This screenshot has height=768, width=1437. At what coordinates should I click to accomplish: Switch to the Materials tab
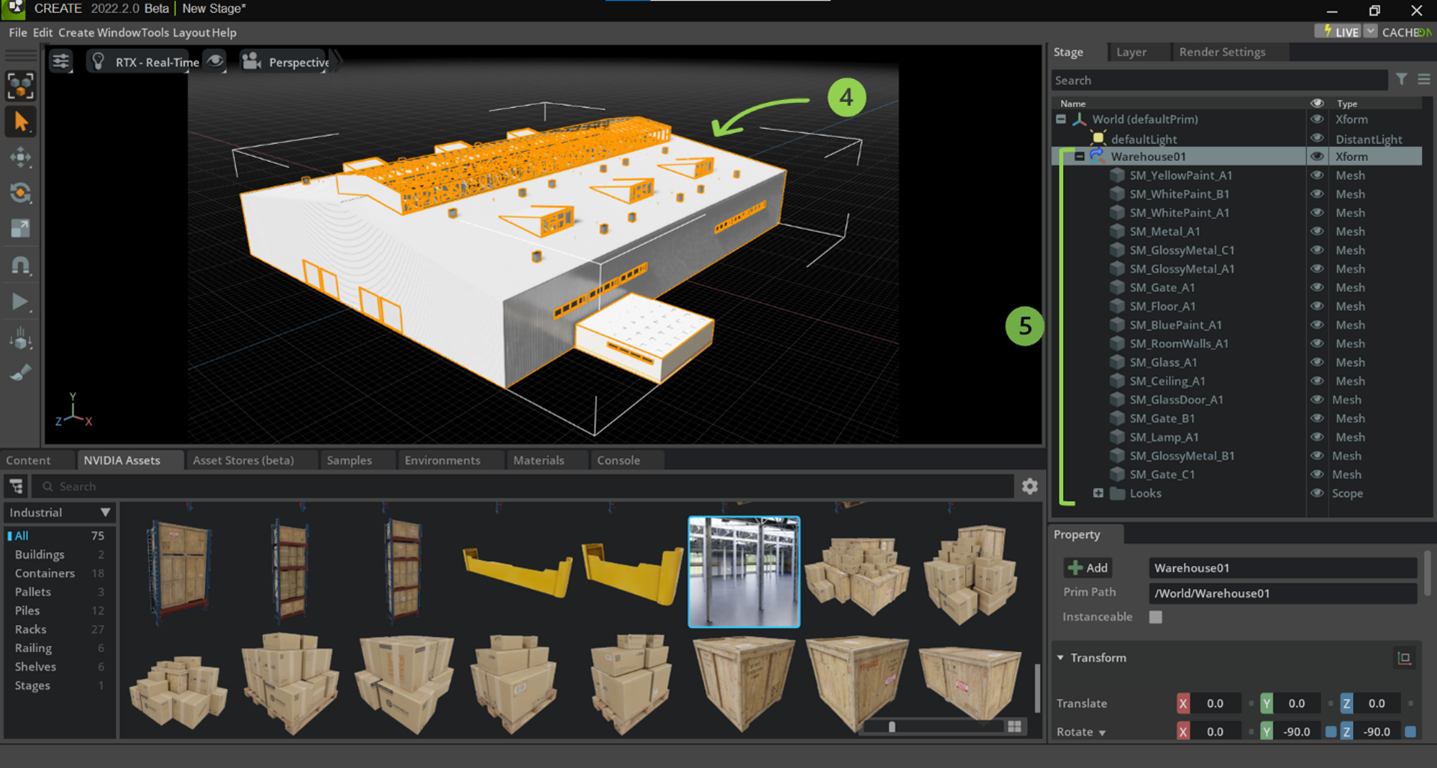click(538, 460)
